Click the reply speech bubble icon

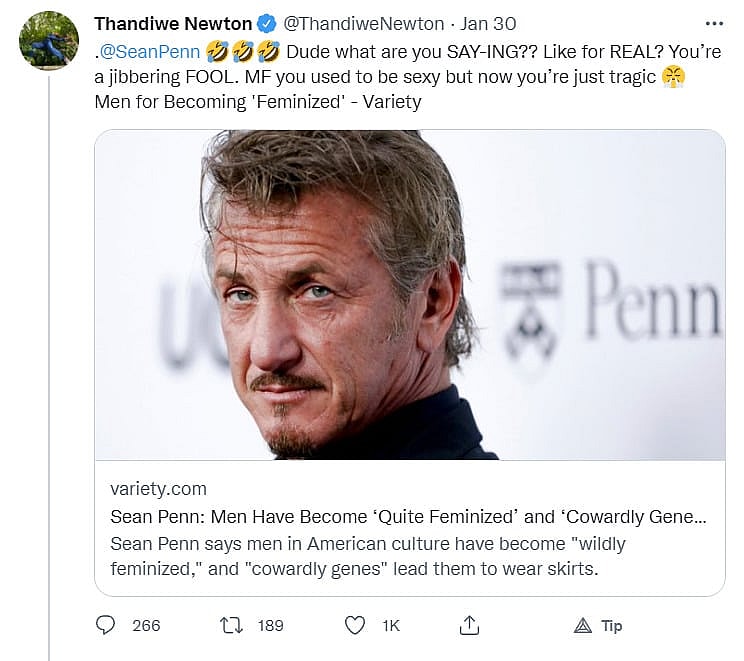[x=106, y=625]
